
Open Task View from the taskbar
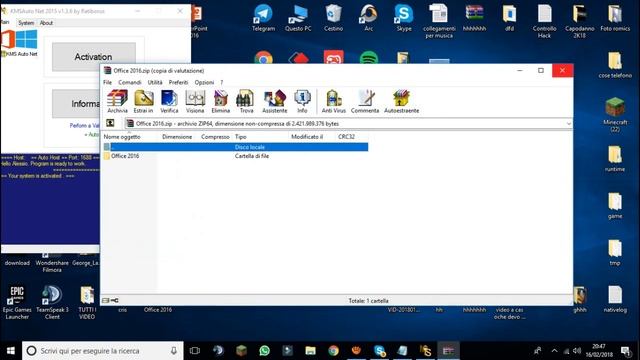click(x=195, y=351)
